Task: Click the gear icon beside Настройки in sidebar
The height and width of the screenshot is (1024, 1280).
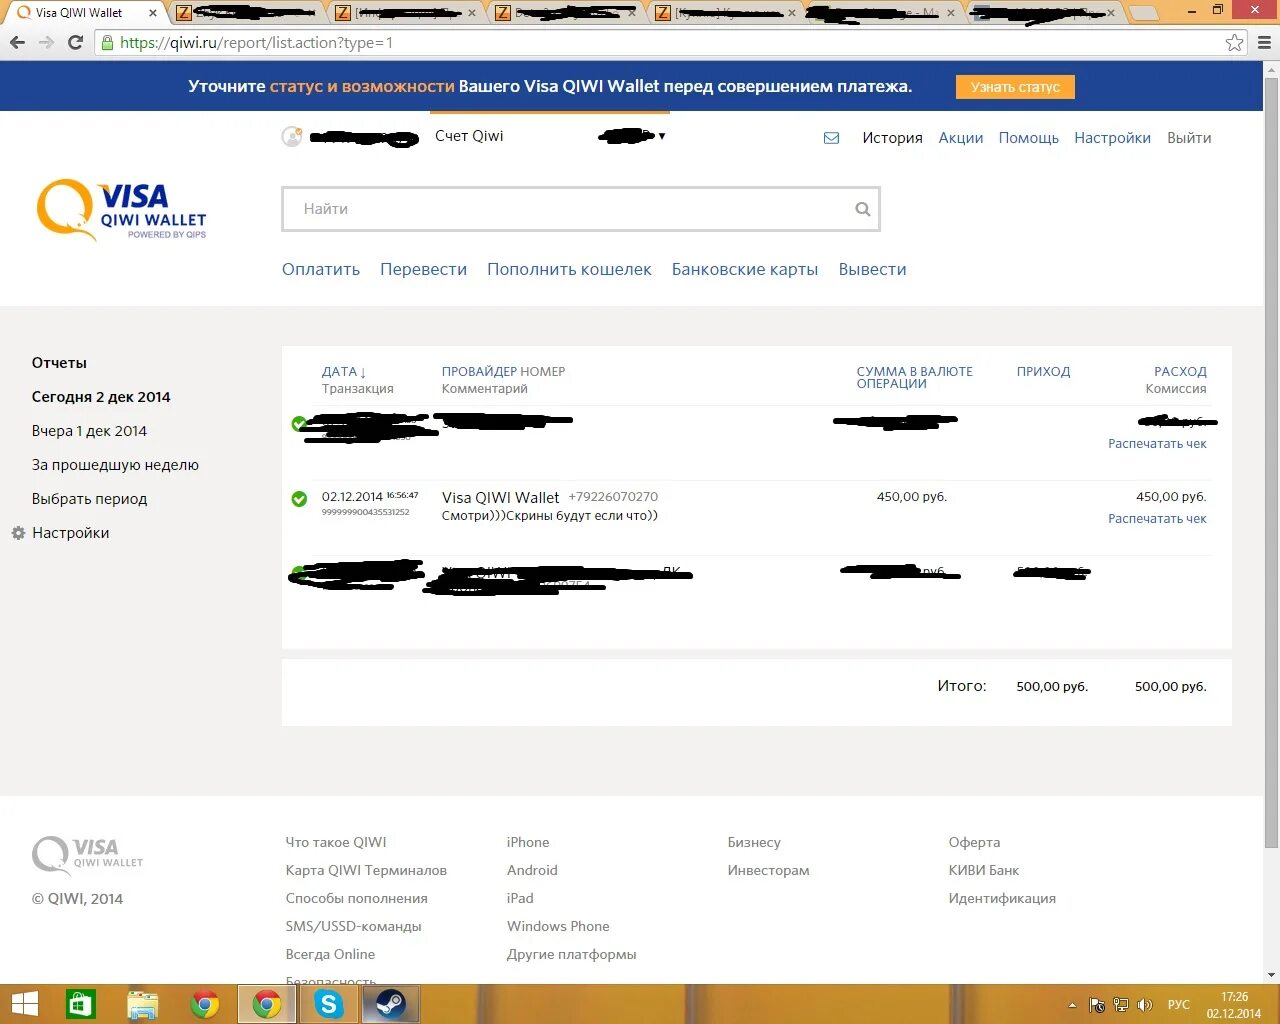Action: pos(18,533)
